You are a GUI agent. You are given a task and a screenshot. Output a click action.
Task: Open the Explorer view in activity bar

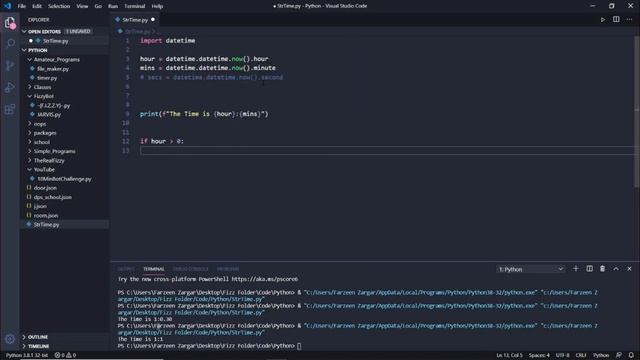click(x=10, y=22)
